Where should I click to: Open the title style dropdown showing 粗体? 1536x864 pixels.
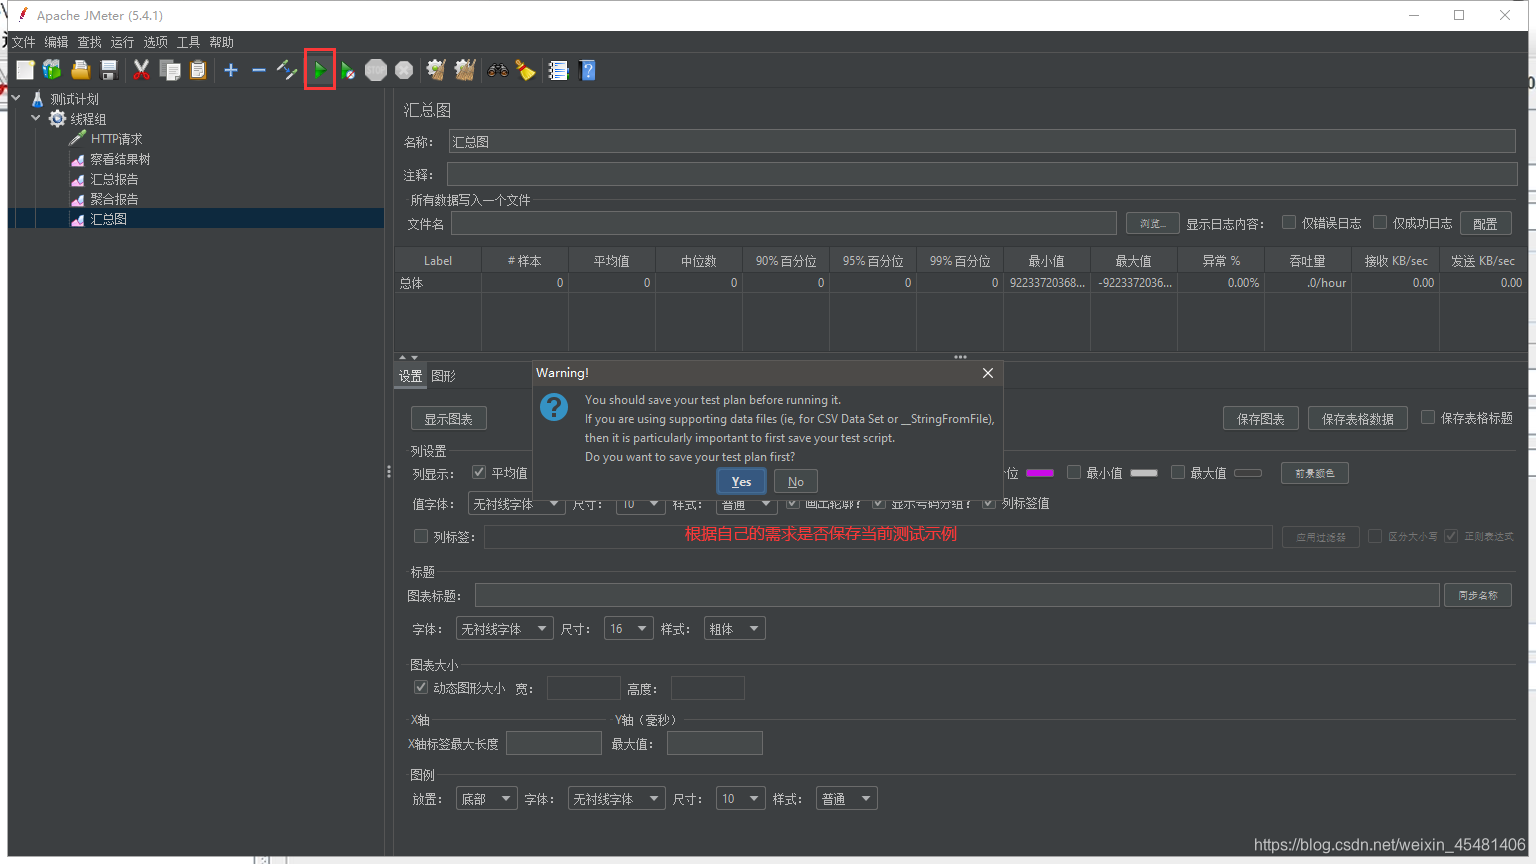[x=735, y=629]
